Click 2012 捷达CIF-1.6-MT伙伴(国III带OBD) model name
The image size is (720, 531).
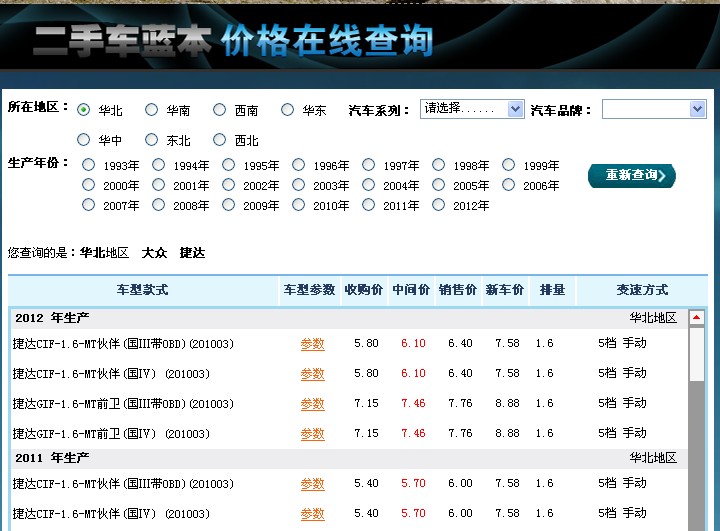[123, 344]
